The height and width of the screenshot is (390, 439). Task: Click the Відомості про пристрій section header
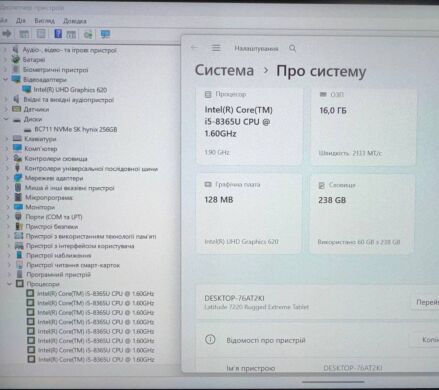(266, 340)
